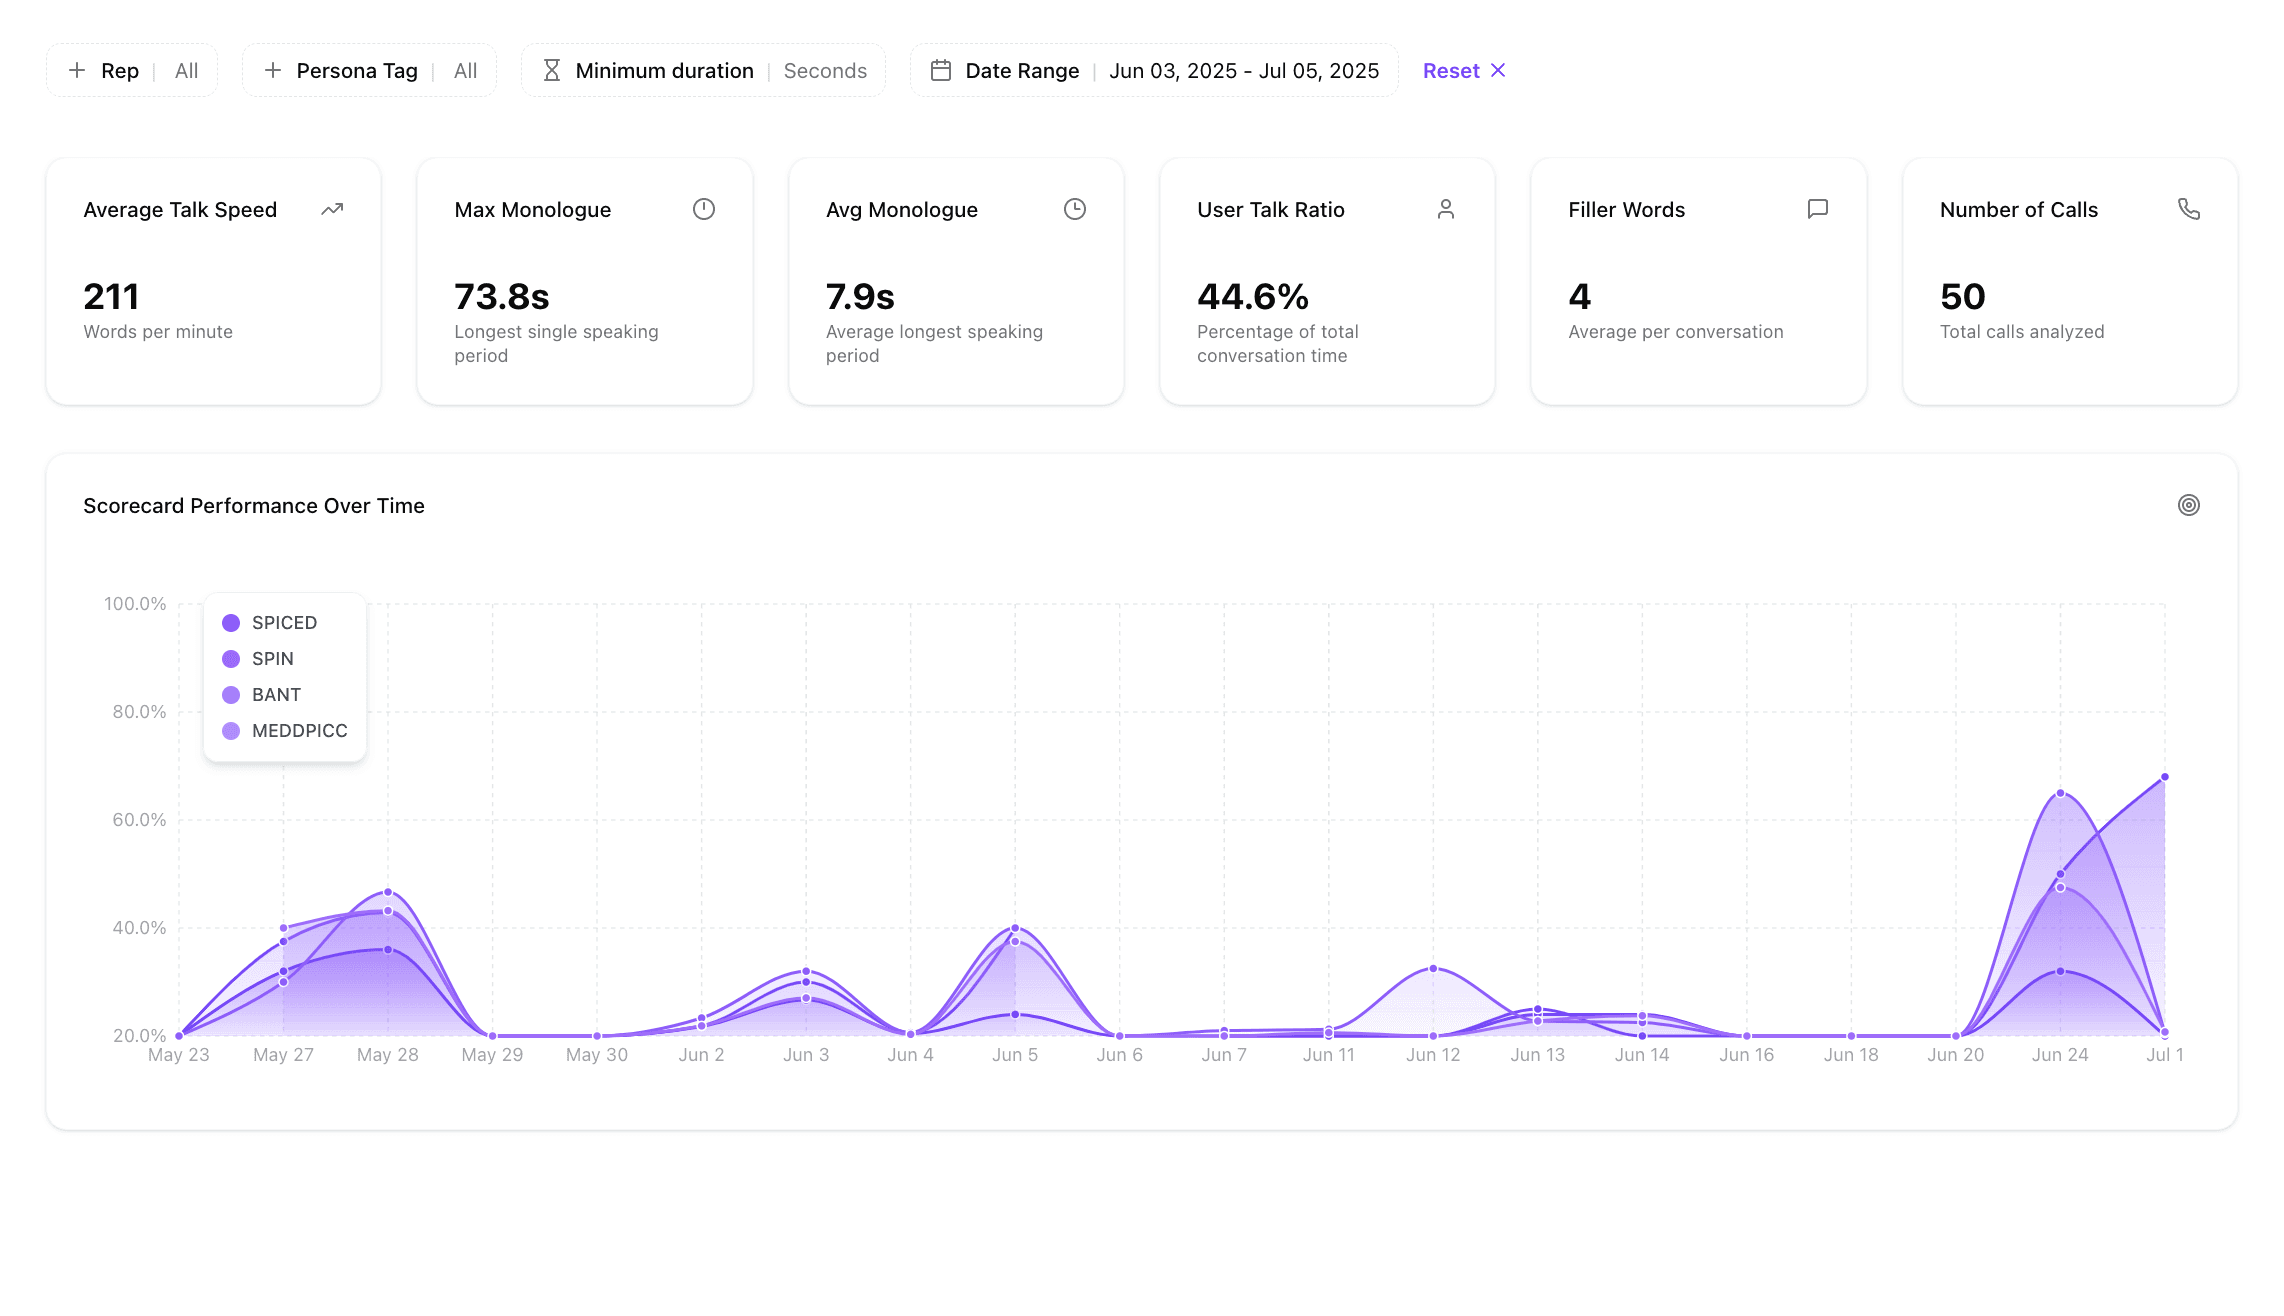Click the phone icon on Number of Calls
Image resolution: width=2284 pixels, height=1316 pixels.
2189,209
